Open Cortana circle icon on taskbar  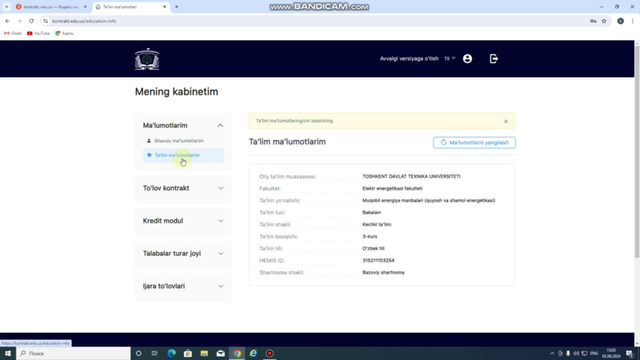(x=138, y=353)
